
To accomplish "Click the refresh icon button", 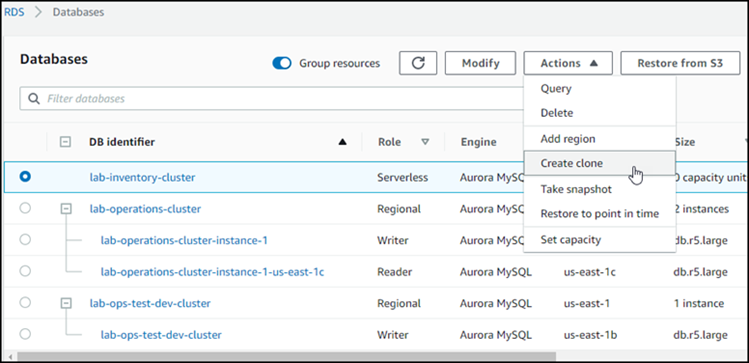I will pos(418,63).
